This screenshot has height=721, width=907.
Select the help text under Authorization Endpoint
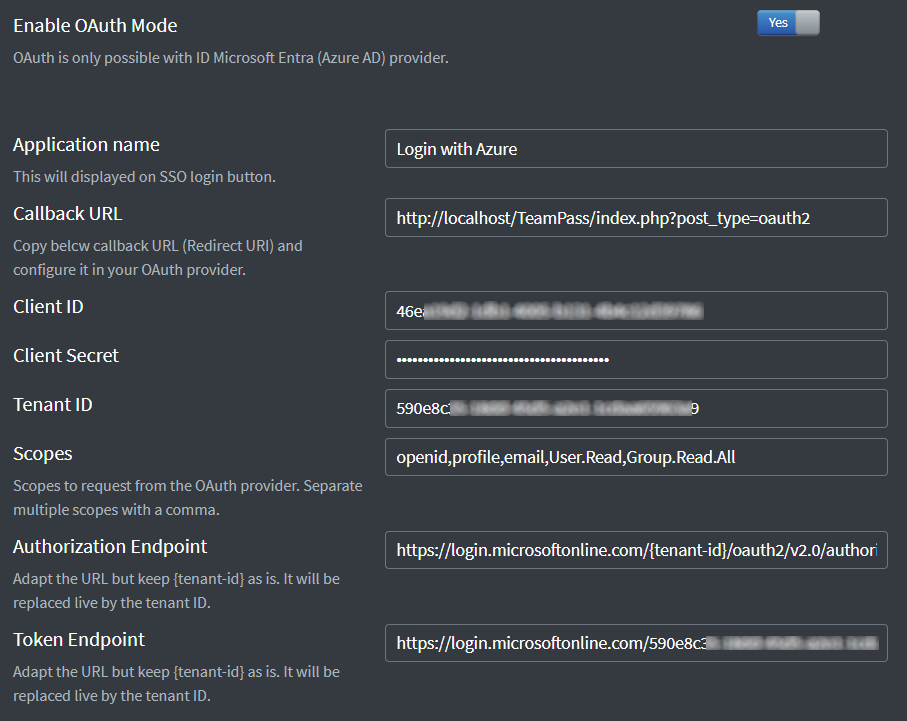click(176, 591)
